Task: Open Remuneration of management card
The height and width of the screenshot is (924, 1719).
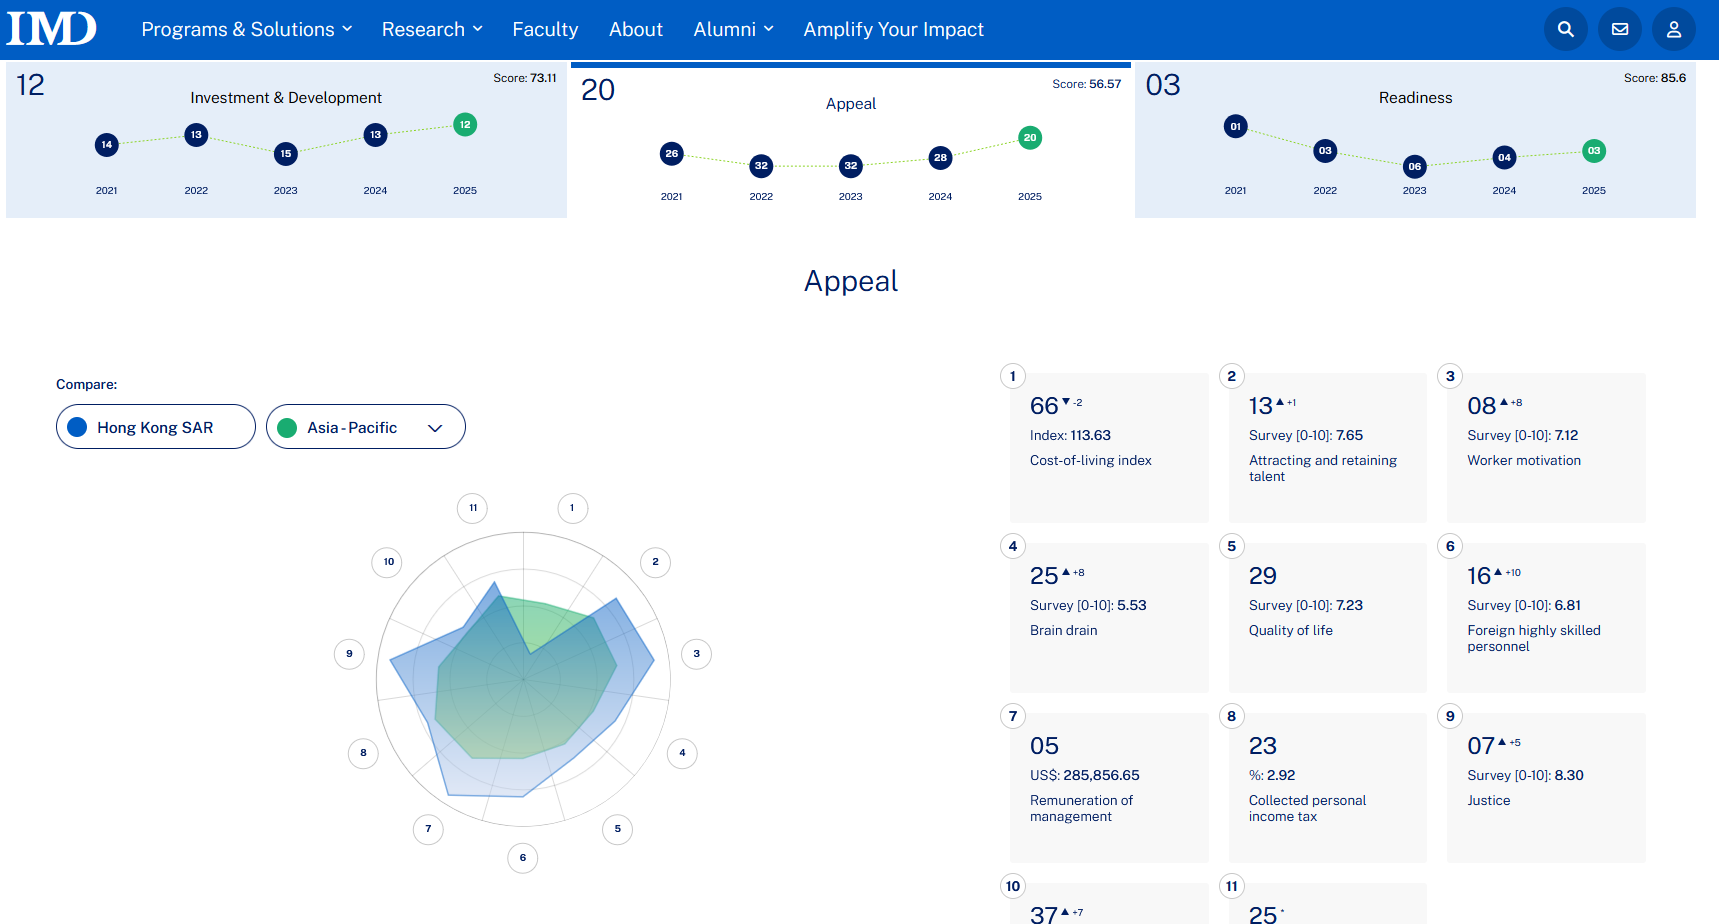Action: (x=1109, y=788)
